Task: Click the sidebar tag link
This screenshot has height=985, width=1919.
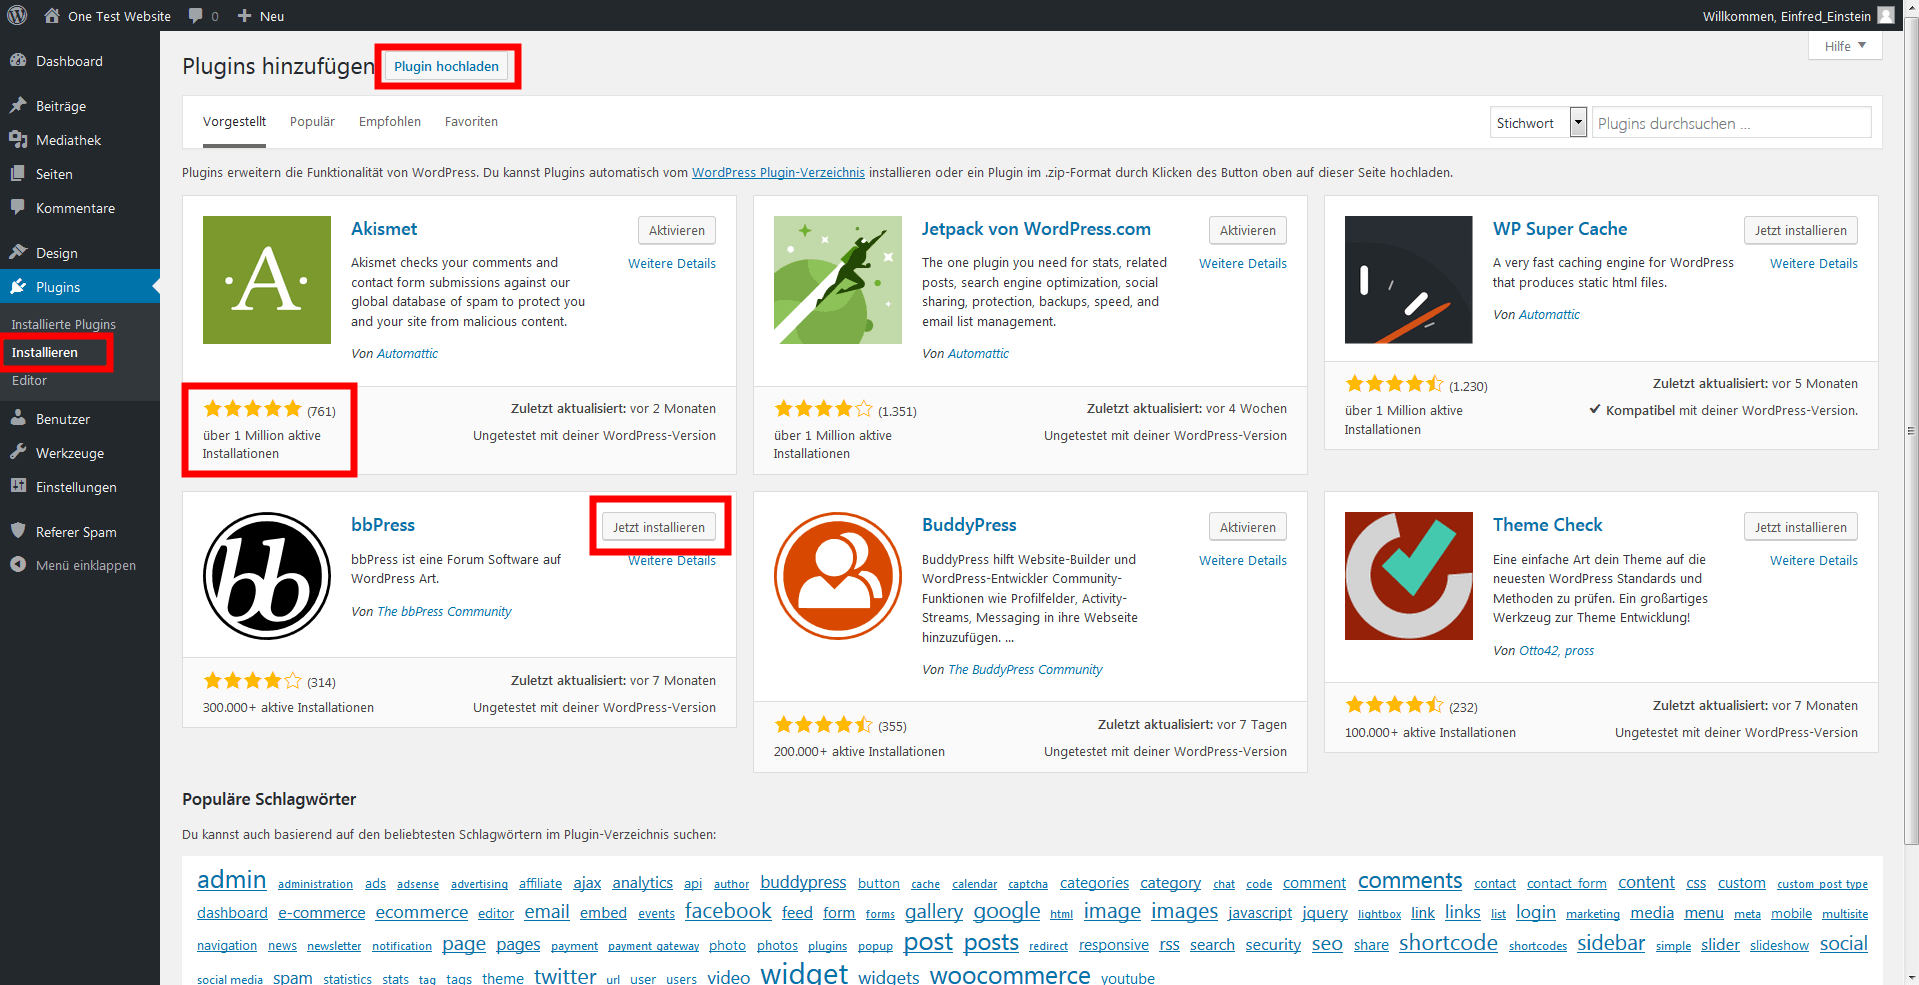Action: (x=1611, y=943)
